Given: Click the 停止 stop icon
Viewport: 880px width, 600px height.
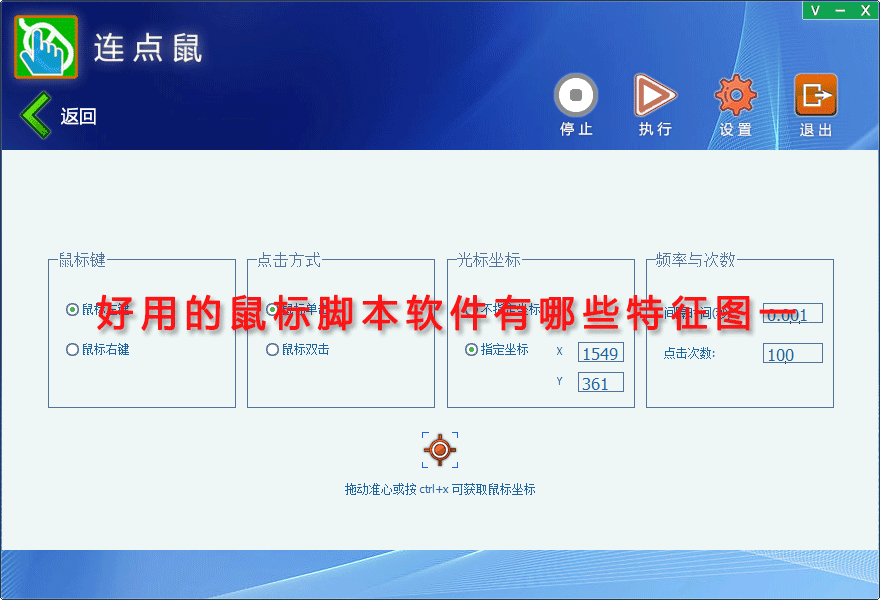Looking at the screenshot, I should point(575,95).
